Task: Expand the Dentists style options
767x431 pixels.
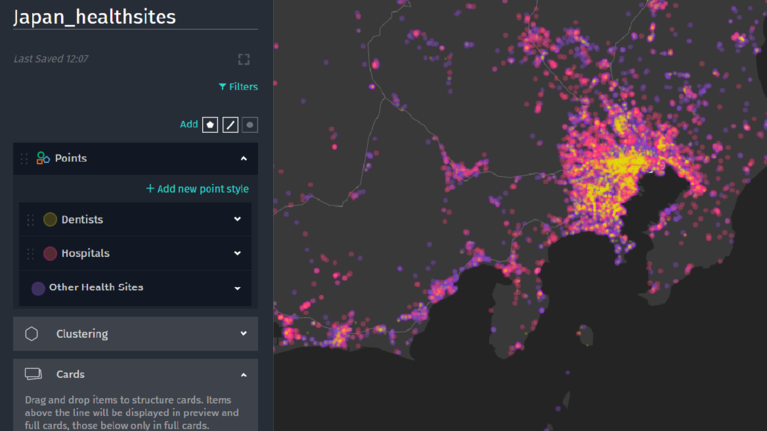Action: (237, 219)
